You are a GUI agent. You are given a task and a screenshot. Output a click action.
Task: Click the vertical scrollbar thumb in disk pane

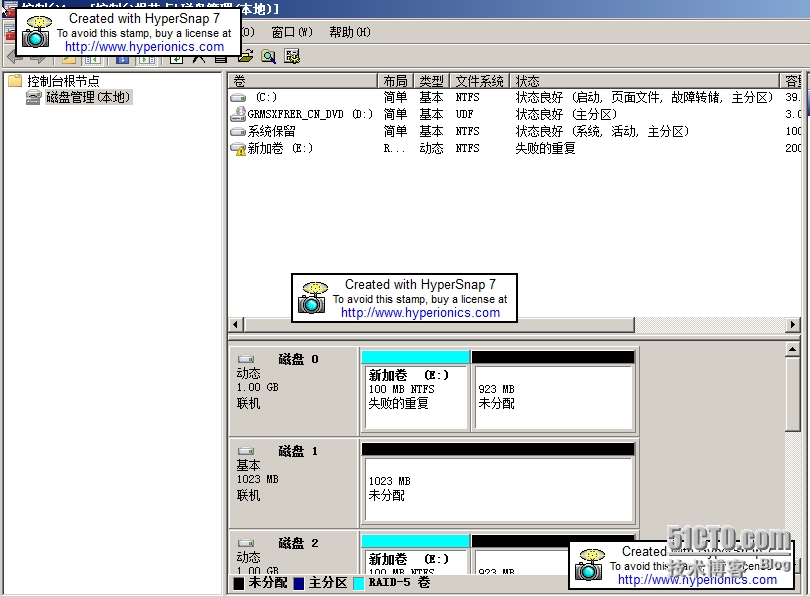[793, 394]
